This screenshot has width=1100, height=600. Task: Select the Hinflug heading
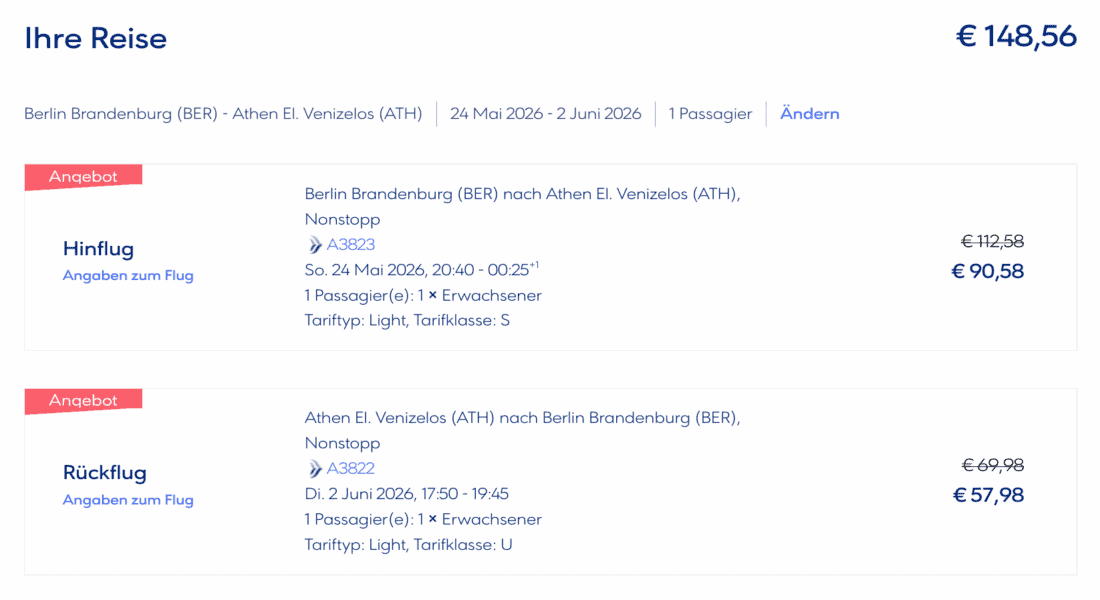coord(98,249)
